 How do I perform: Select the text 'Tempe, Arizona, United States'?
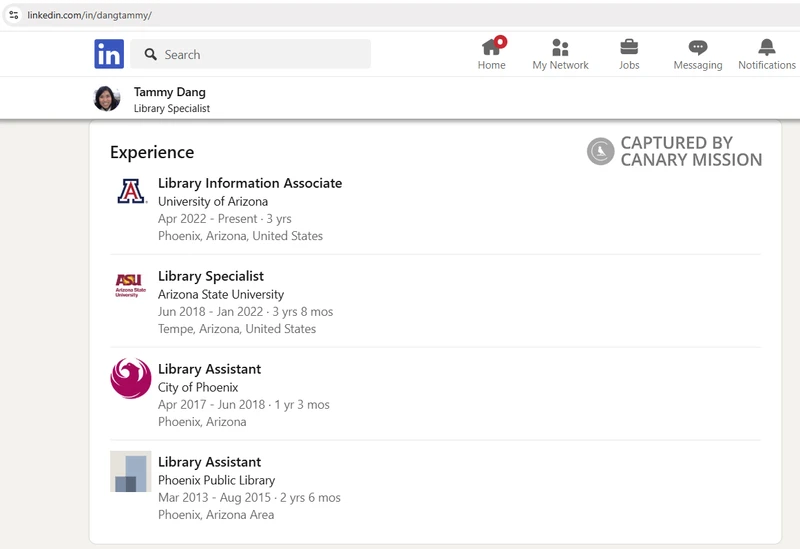coord(237,329)
